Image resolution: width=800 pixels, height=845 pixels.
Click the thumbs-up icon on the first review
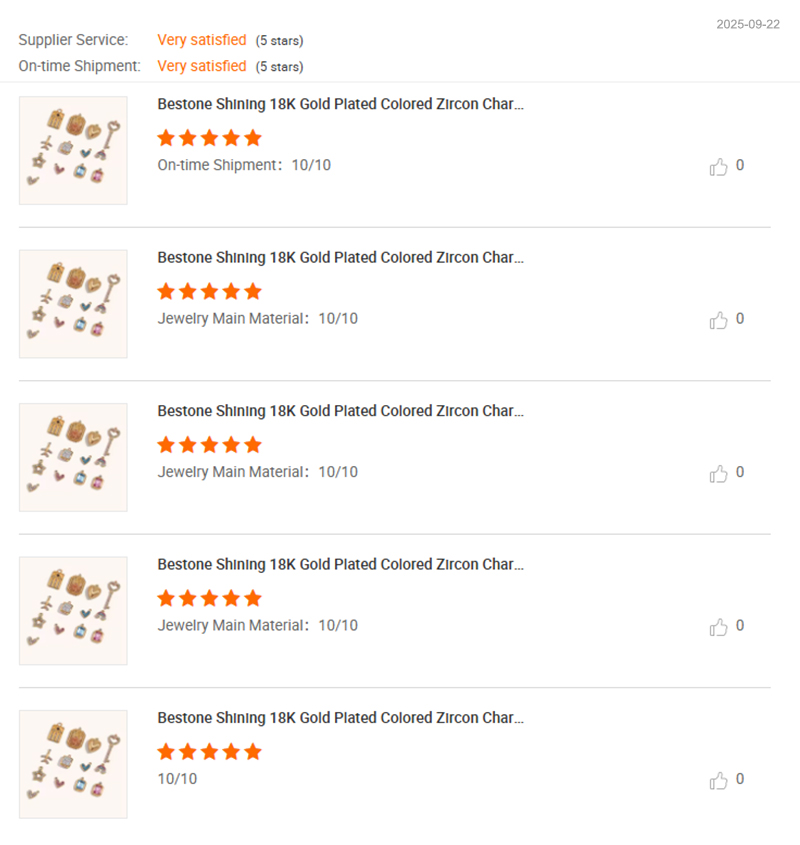point(718,166)
